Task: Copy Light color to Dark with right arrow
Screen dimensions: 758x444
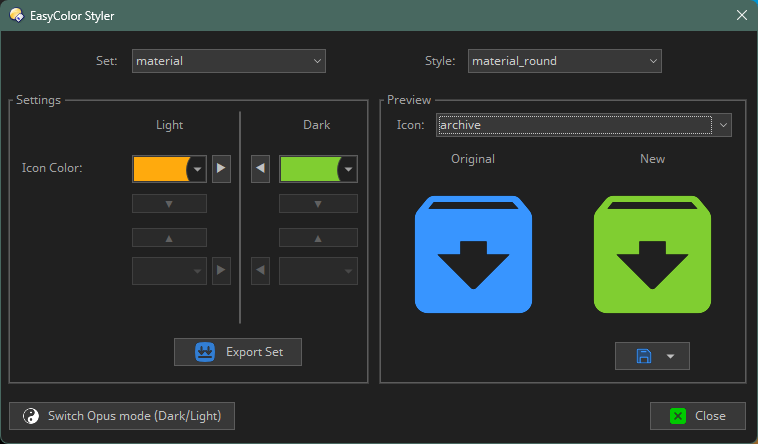Action: [x=221, y=169]
